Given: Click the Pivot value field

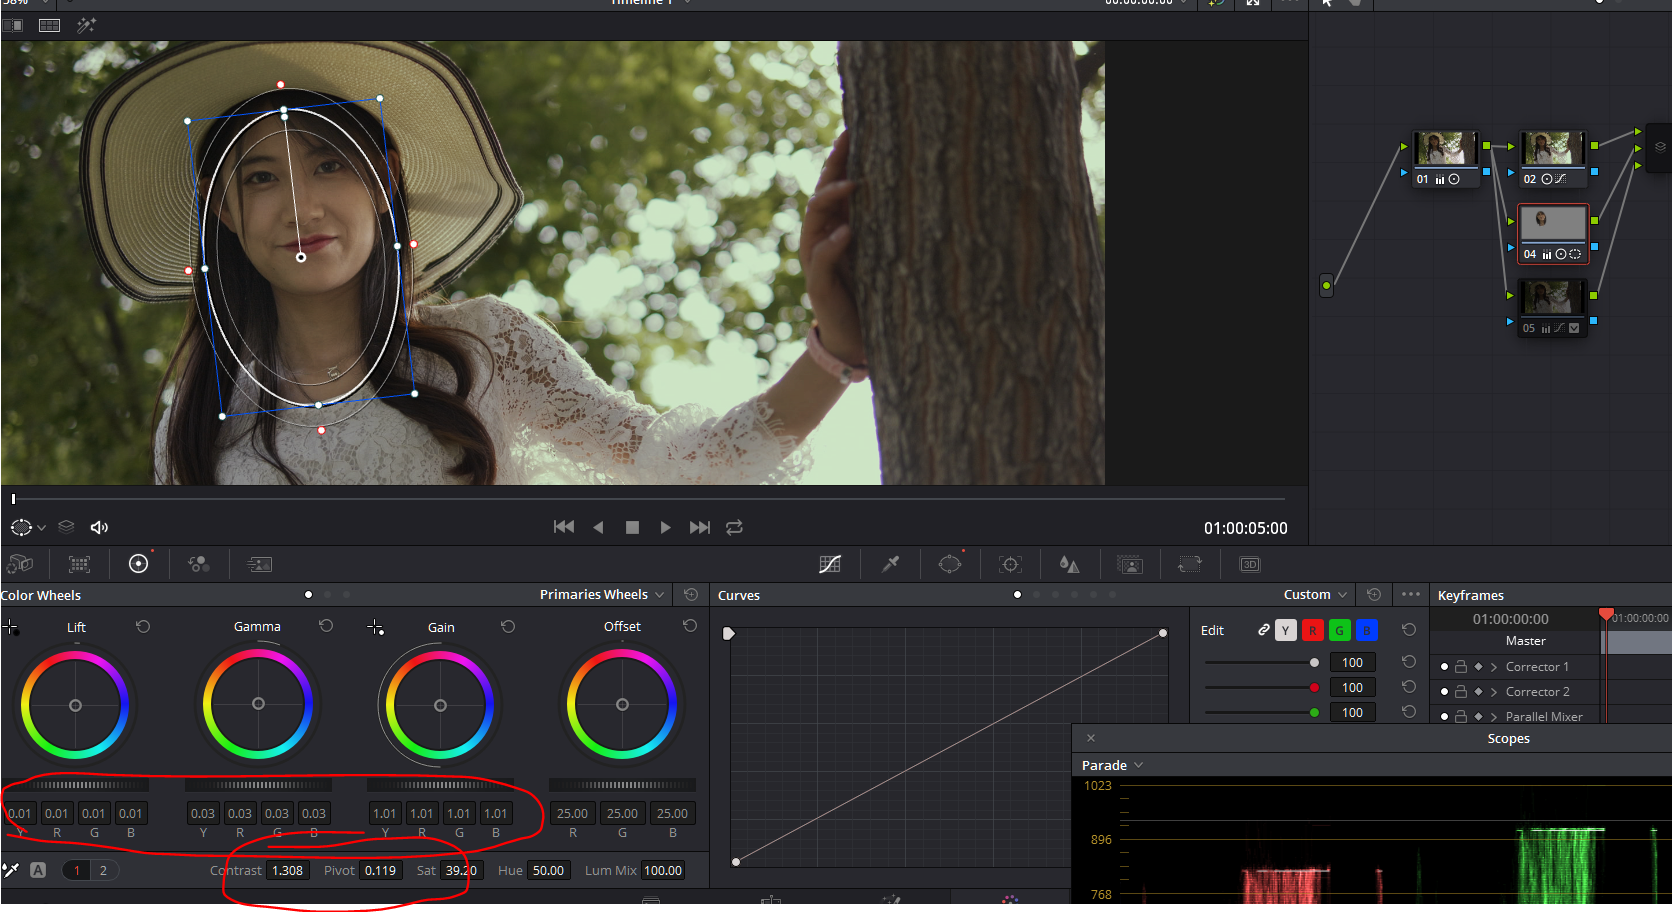Looking at the screenshot, I should click(381, 870).
